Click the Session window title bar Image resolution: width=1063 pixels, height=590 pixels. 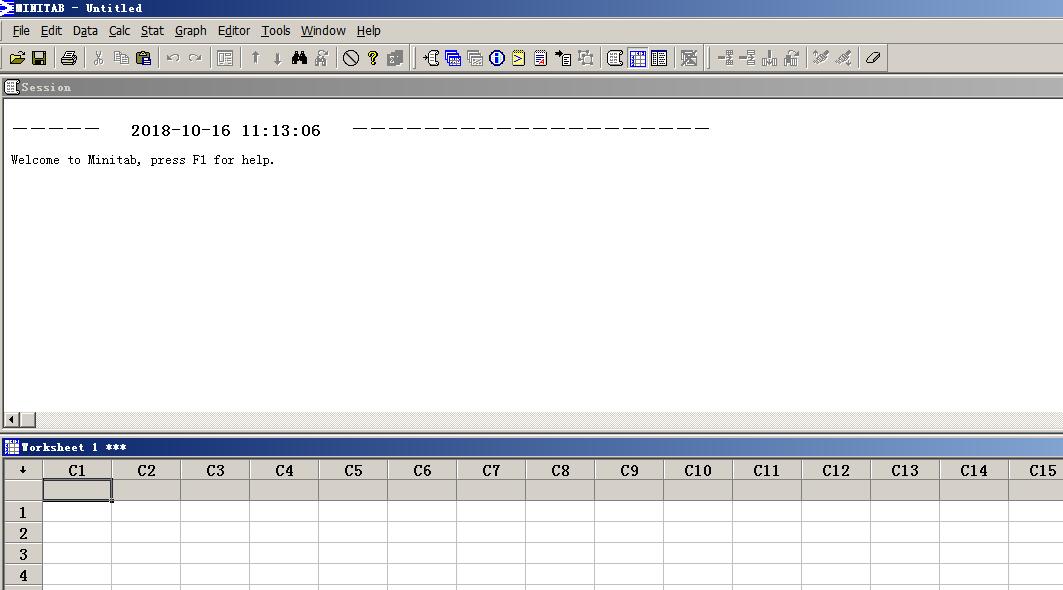click(532, 87)
